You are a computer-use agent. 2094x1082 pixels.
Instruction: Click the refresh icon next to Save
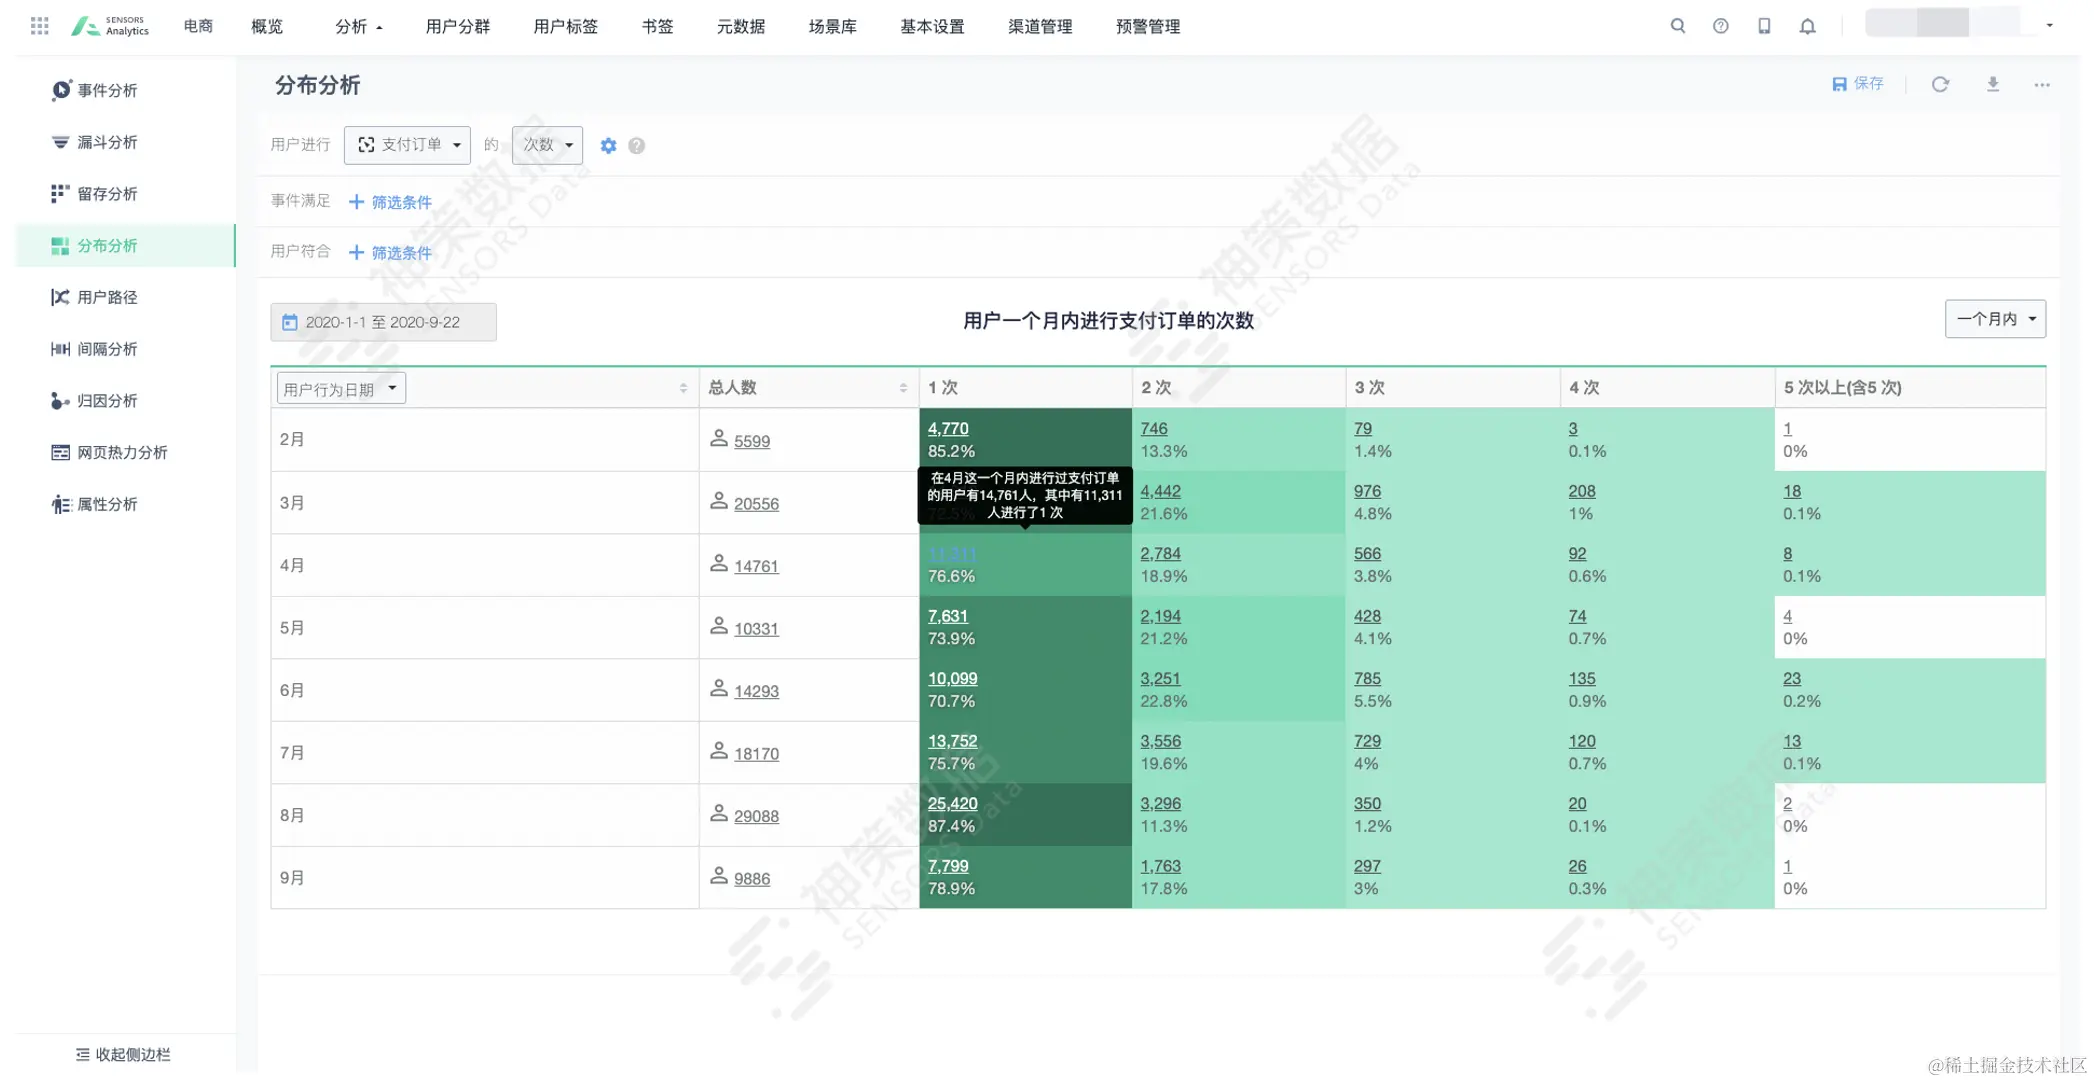coord(1940,85)
